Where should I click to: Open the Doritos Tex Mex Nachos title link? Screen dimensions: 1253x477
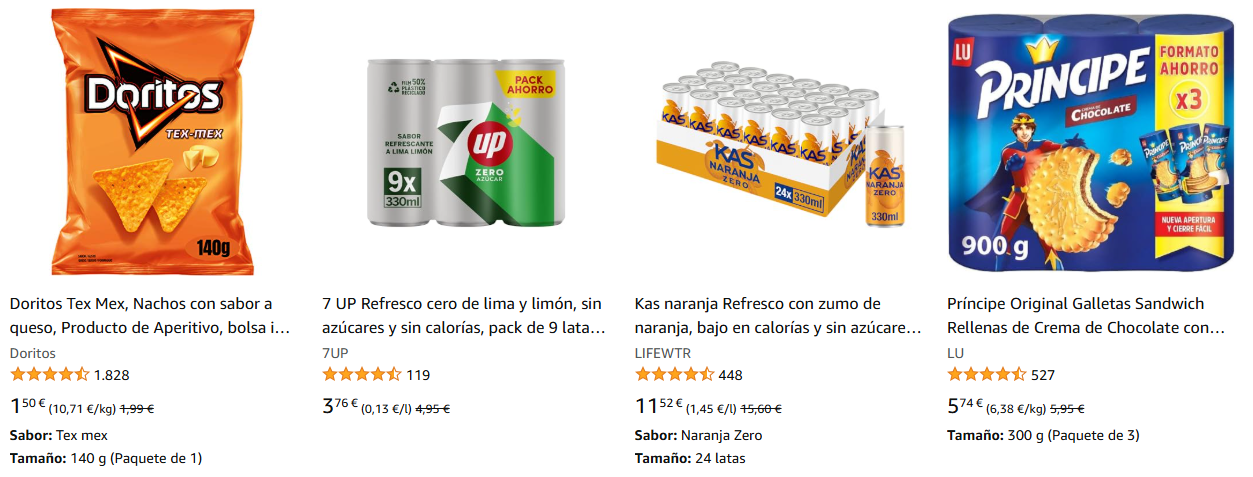[x=150, y=315]
